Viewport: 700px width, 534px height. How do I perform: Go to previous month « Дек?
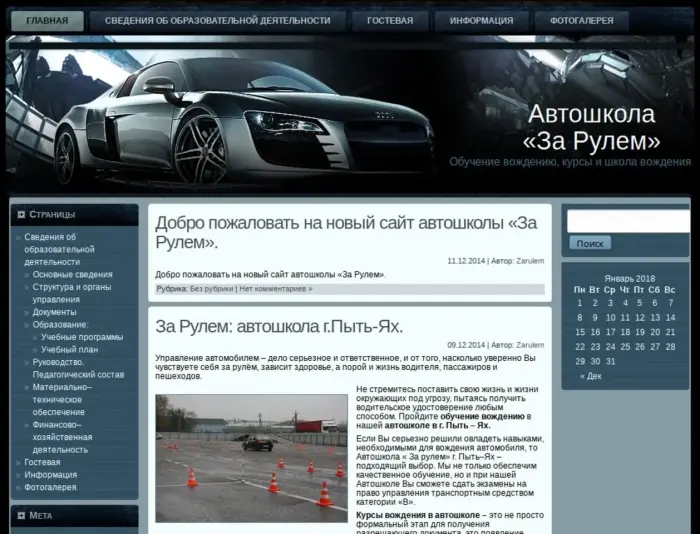590,376
